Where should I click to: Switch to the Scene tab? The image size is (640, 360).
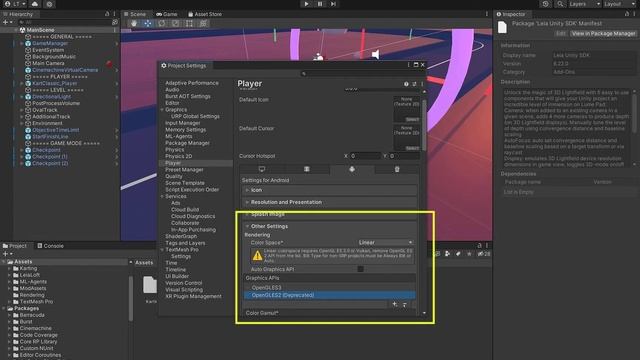[135, 14]
